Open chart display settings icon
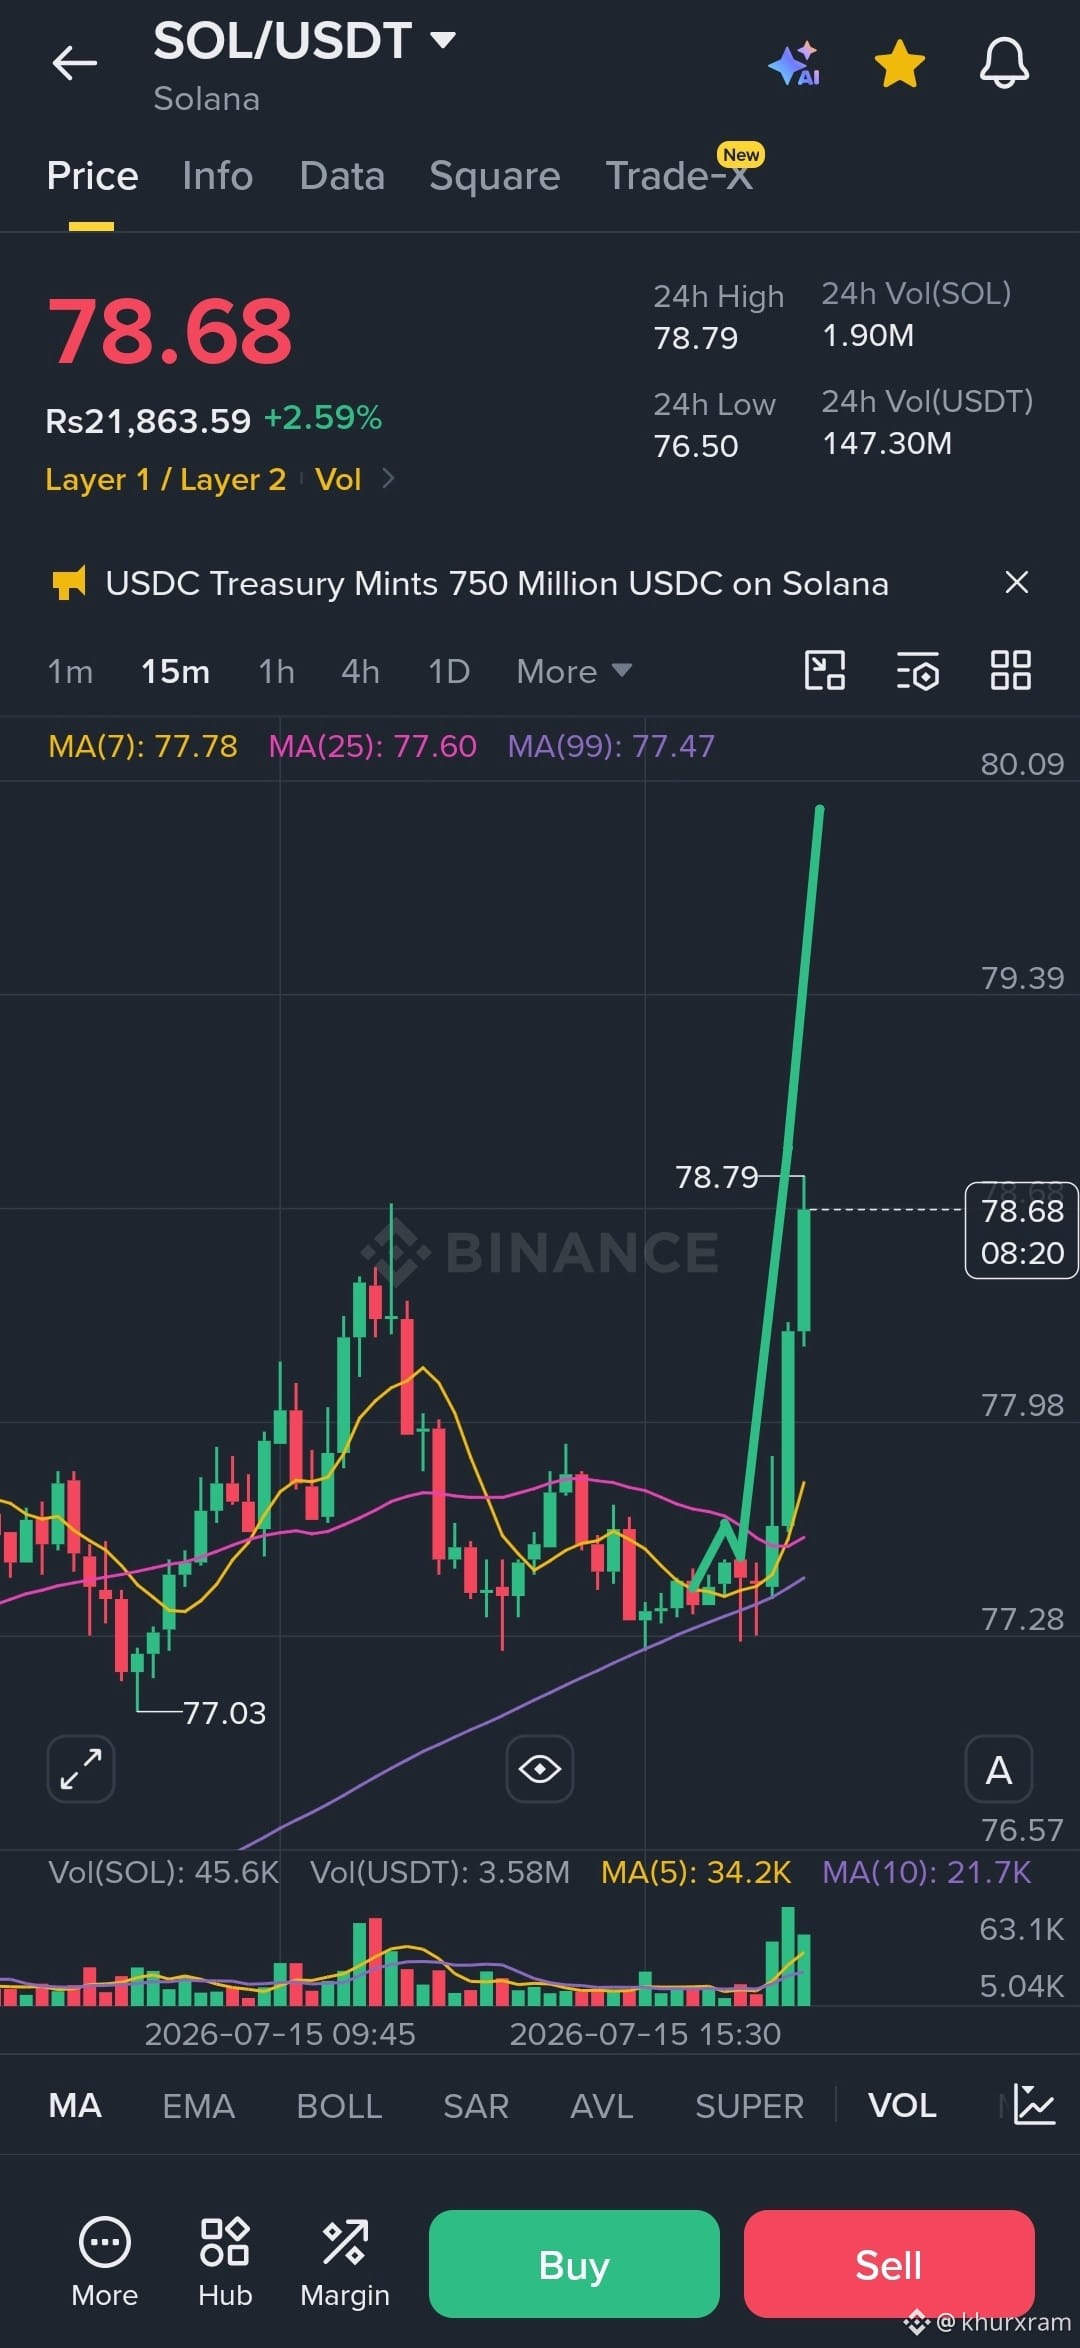 [917, 670]
